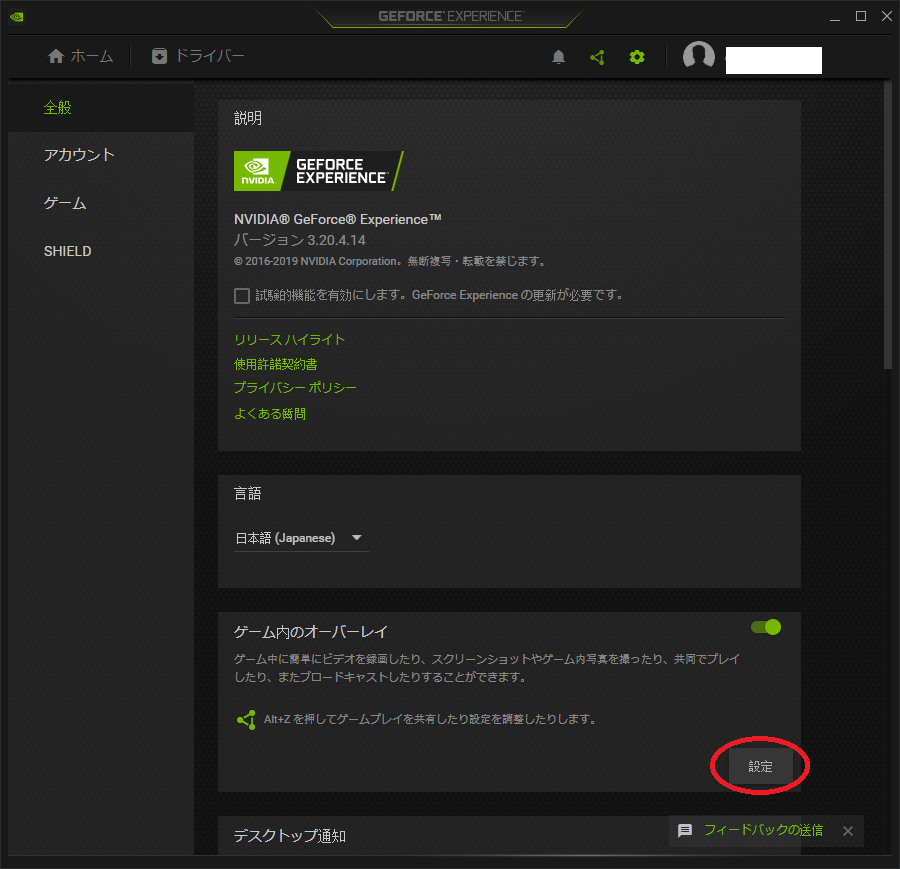Open the notifications bell icon

click(x=558, y=57)
